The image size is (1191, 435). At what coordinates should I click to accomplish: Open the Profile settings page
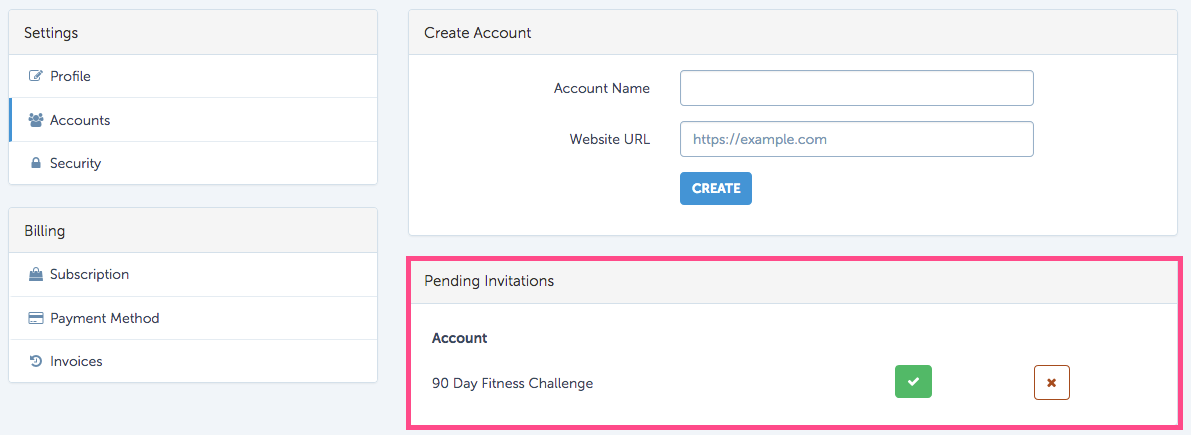193,77
